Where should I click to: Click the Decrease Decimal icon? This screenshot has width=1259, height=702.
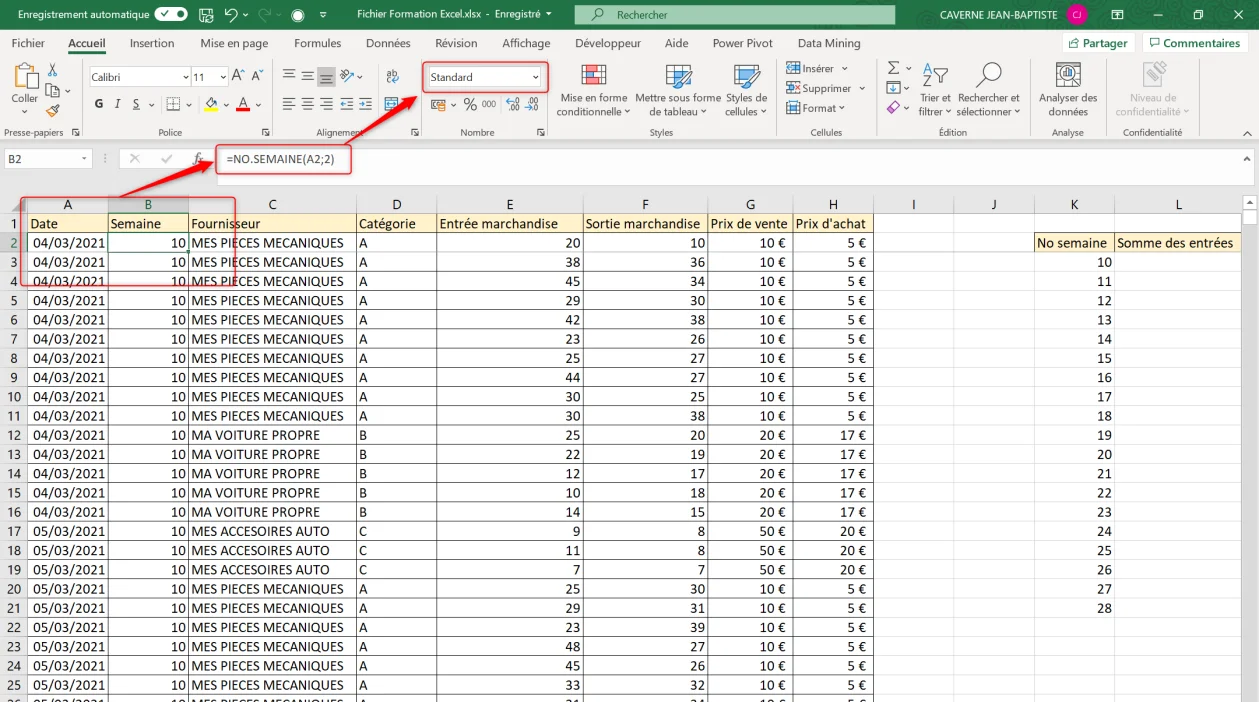click(533, 104)
